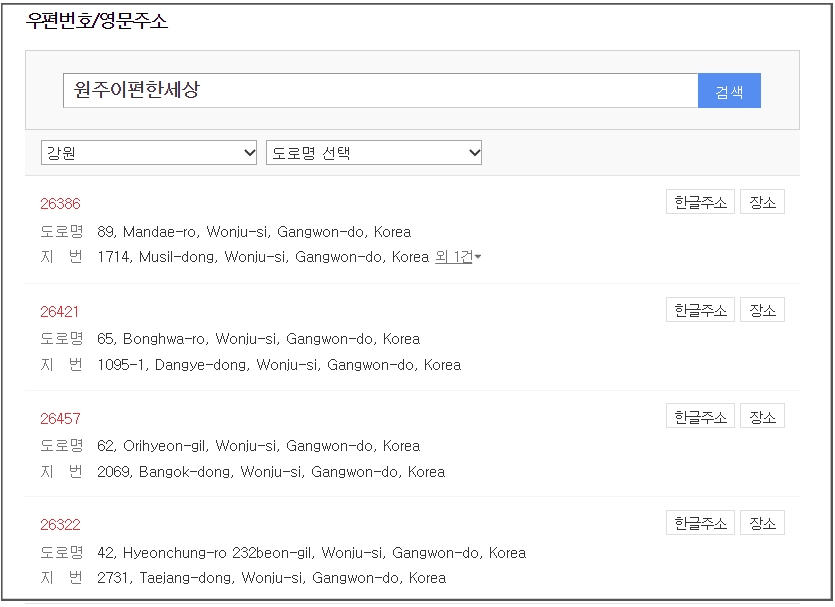Select postal code 26386

pos(60,204)
